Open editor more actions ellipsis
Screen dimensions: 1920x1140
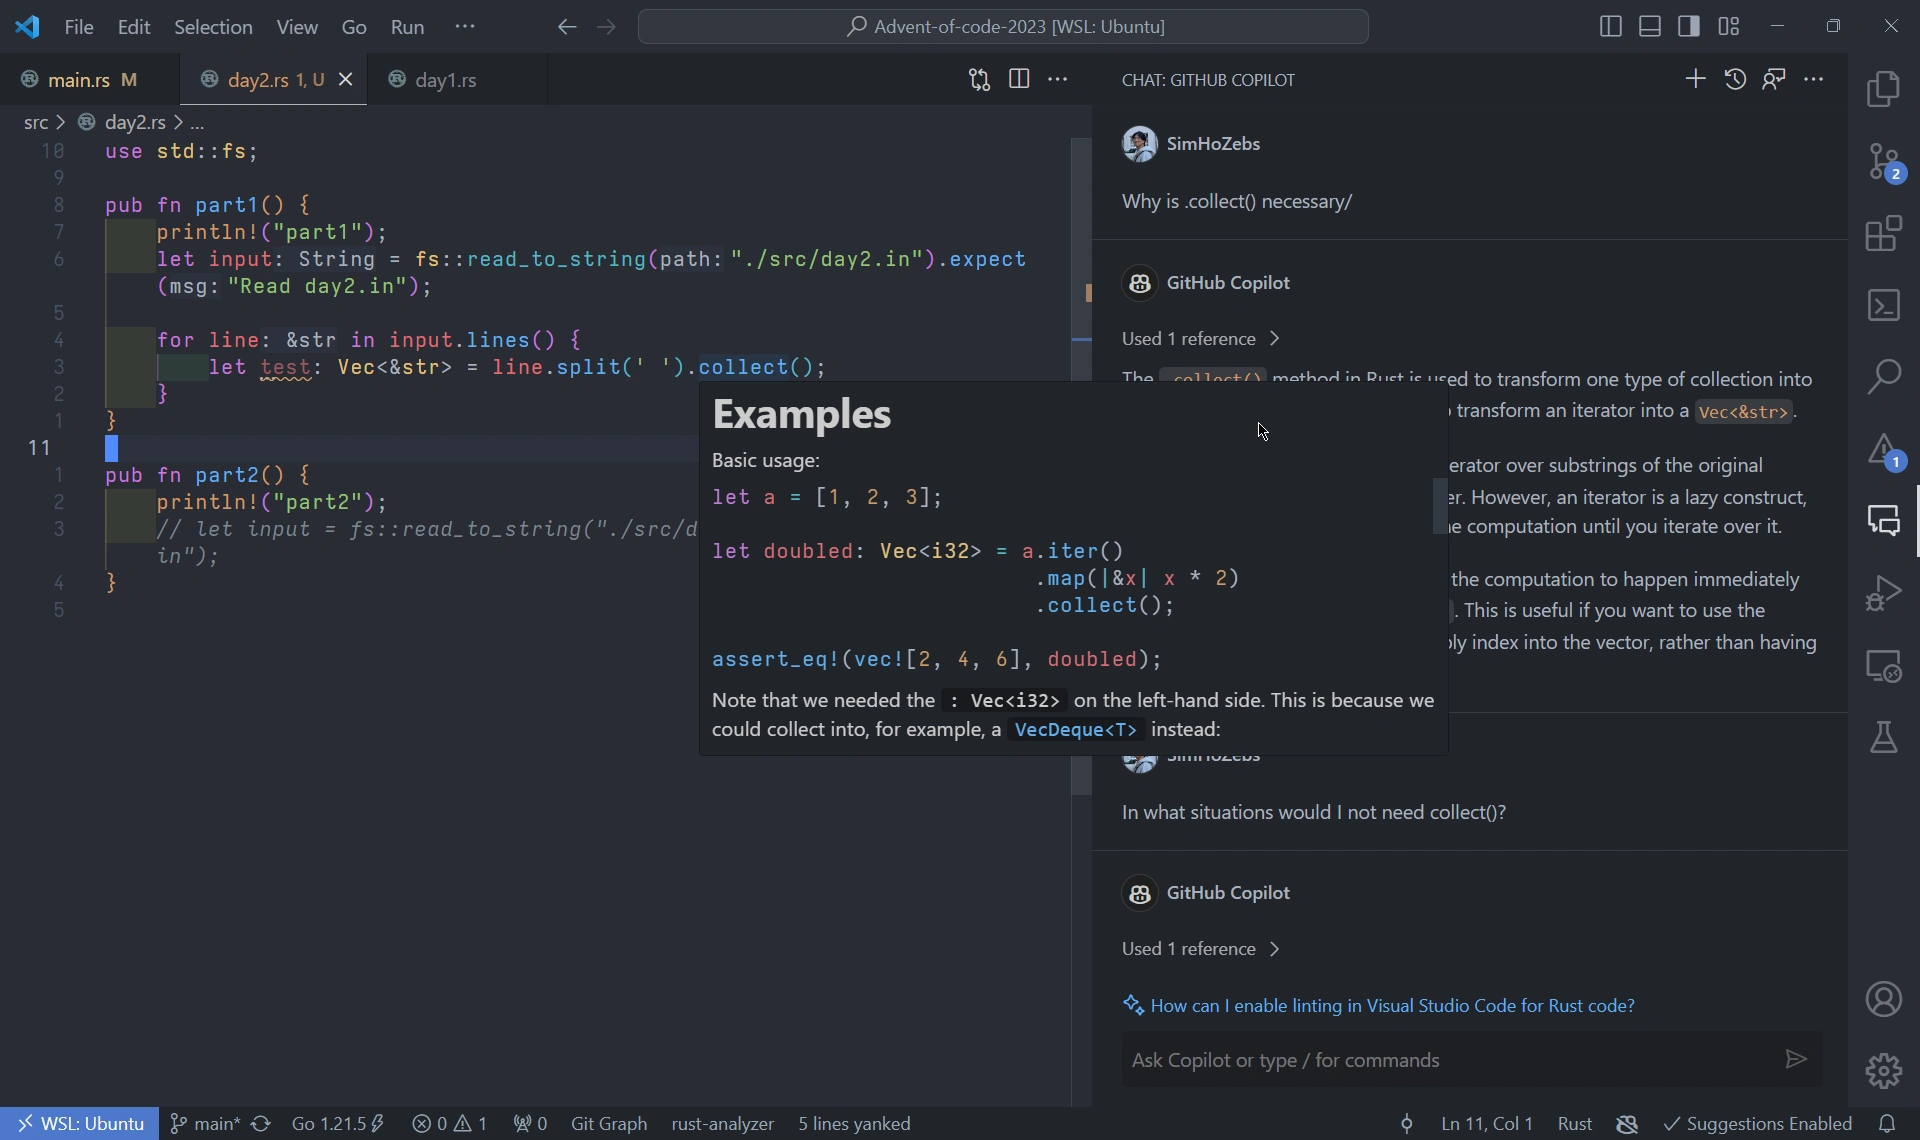(x=1058, y=79)
